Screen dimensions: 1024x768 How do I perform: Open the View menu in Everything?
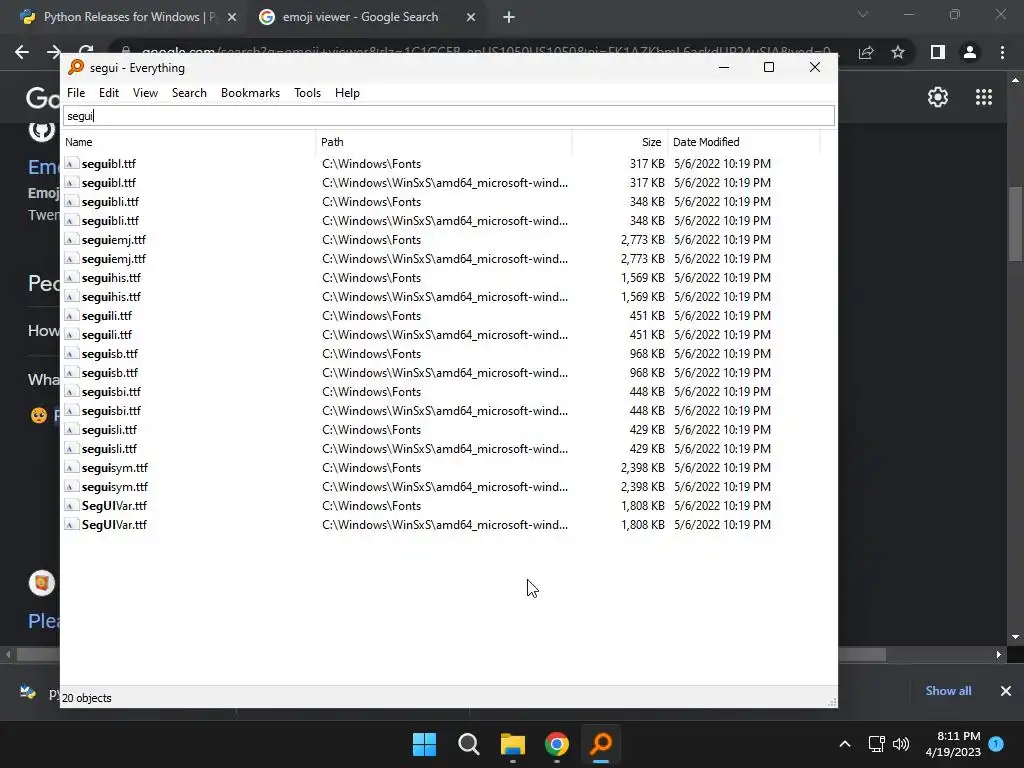[145, 93]
